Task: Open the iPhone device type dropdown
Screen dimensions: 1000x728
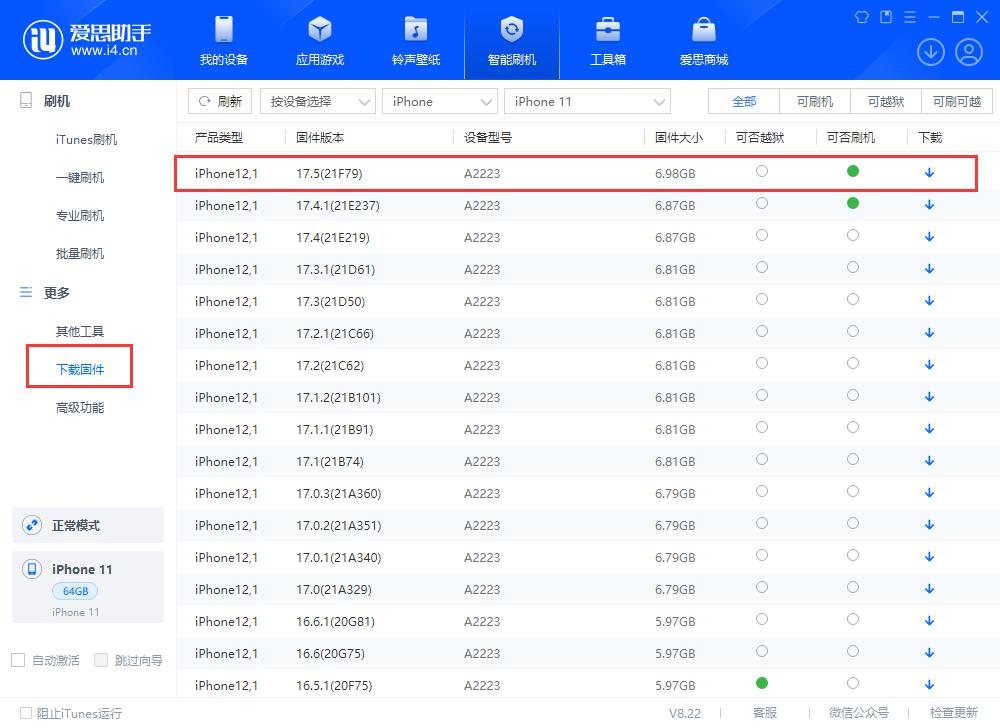Action: 440,101
